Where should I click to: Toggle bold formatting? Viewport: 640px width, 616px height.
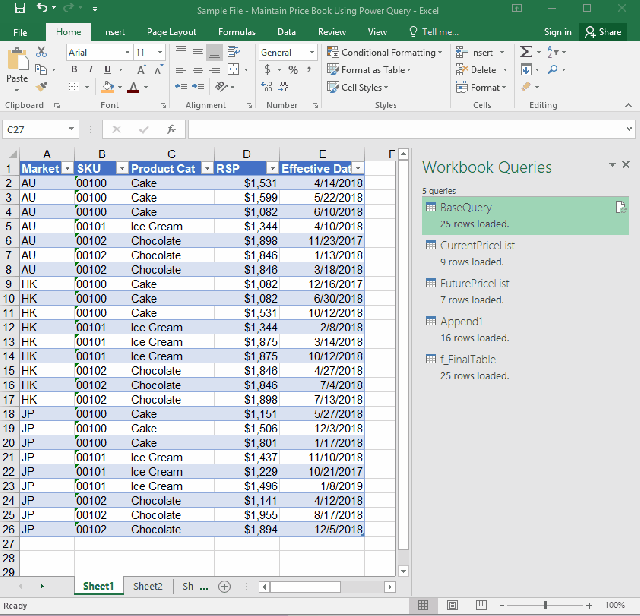(x=74, y=69)
